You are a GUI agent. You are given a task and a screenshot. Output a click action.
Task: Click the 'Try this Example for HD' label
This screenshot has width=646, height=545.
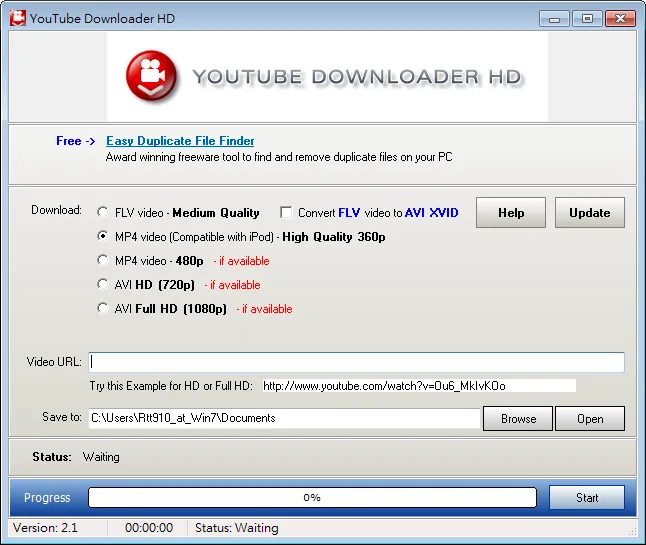(x=171, y=386)
